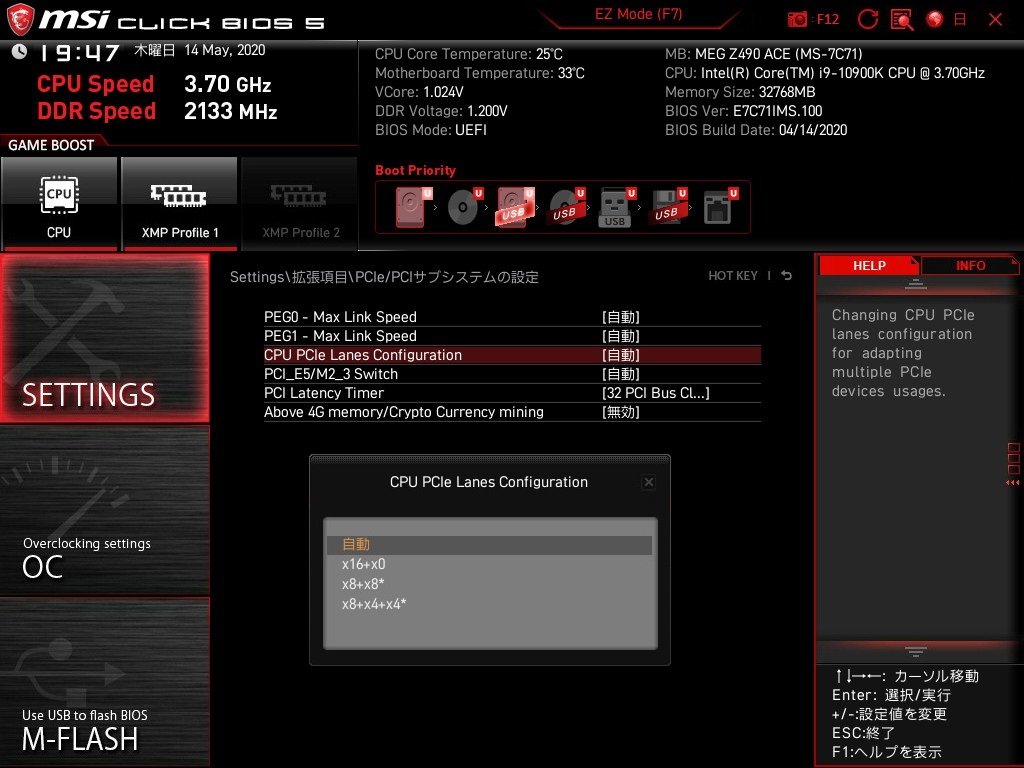1024x768 pixels.
Task: Open PEG1 - Max Link Speed setting
Action: pos(512,336)
